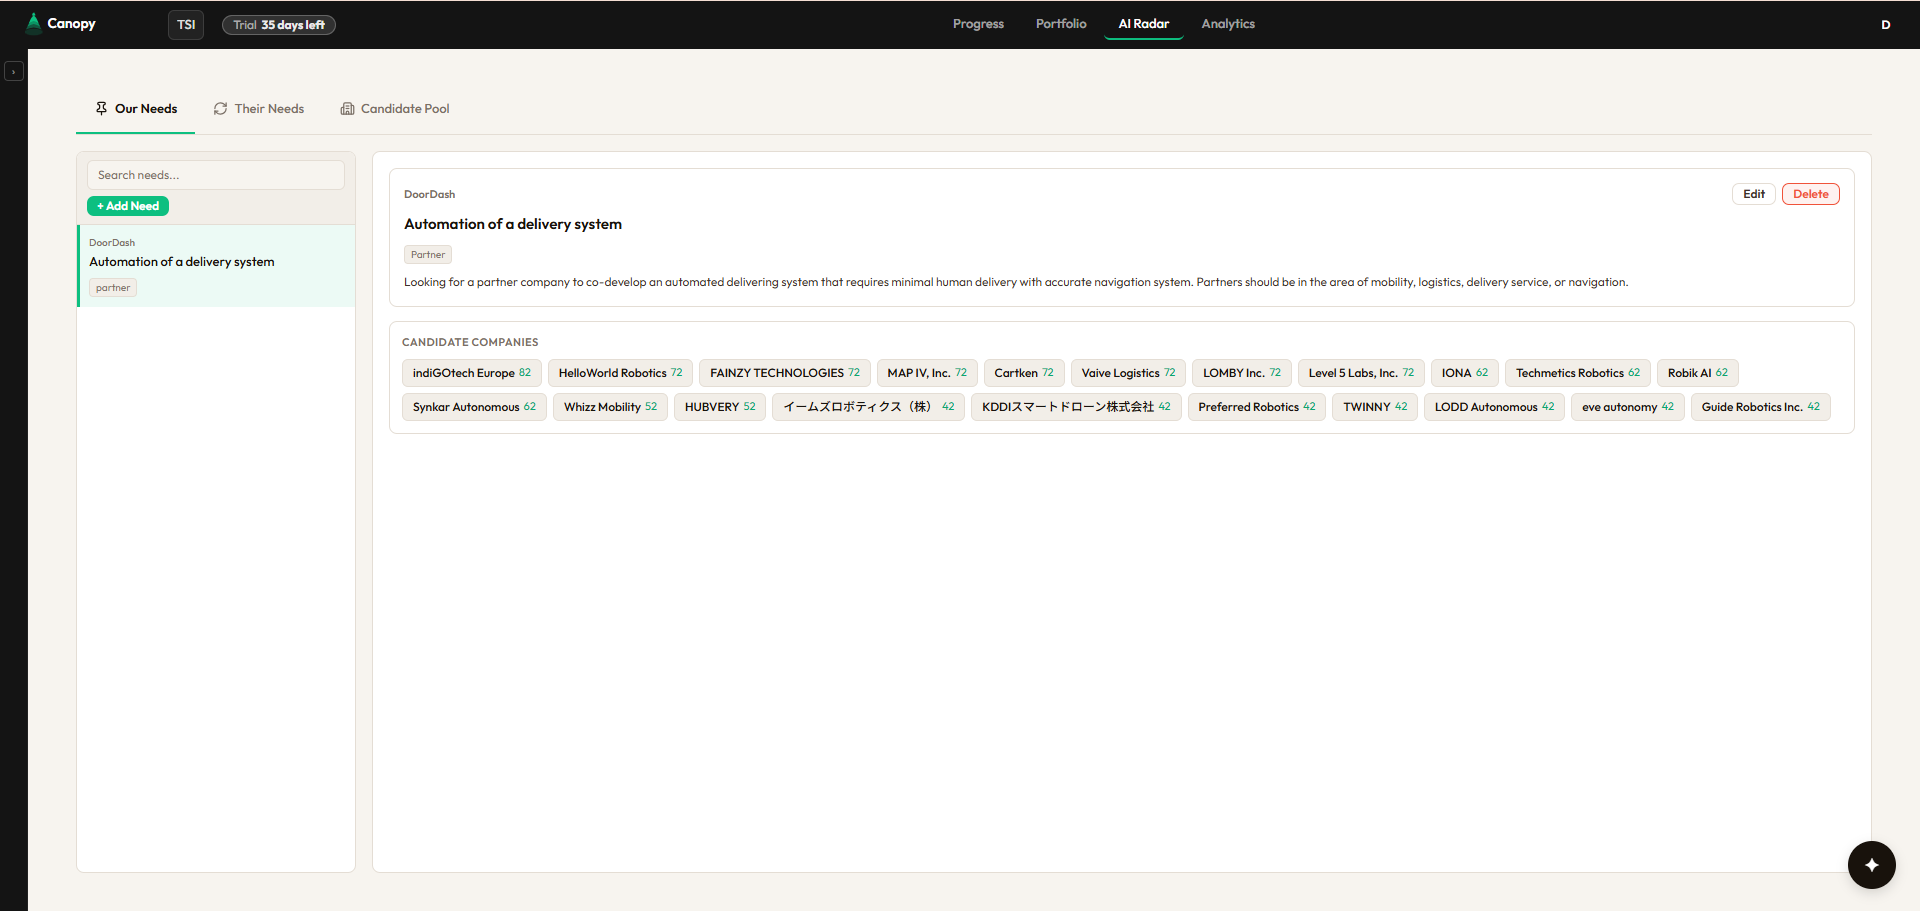
Task: Open Cartken candidate chip
Action: pos(1024,373)
